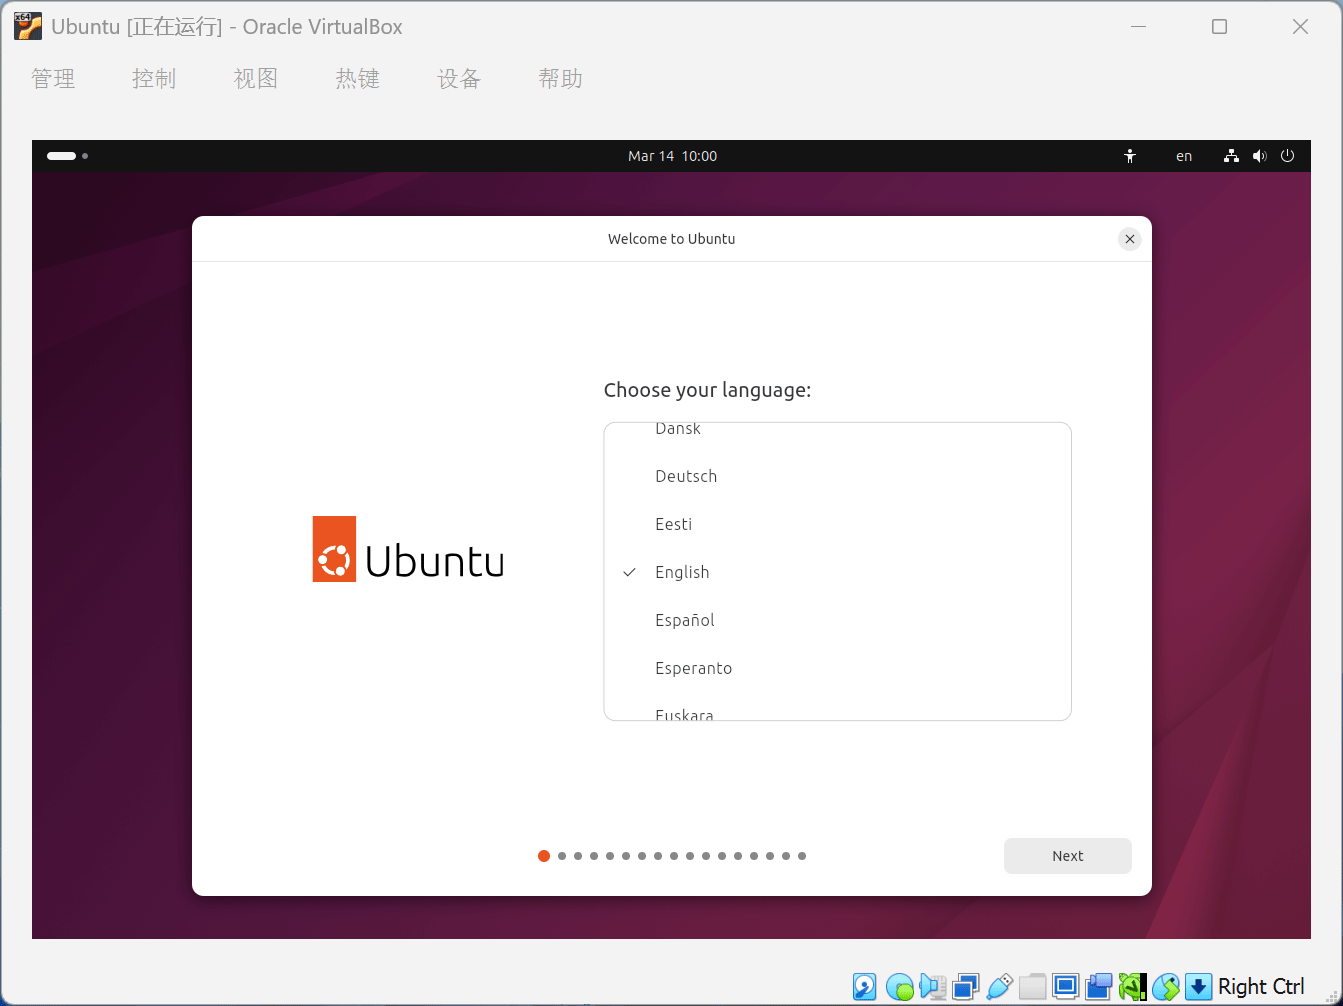The image size is (1343, 1006).
Task: Click the audio settings status icon
Action: [x=933, y=987]
